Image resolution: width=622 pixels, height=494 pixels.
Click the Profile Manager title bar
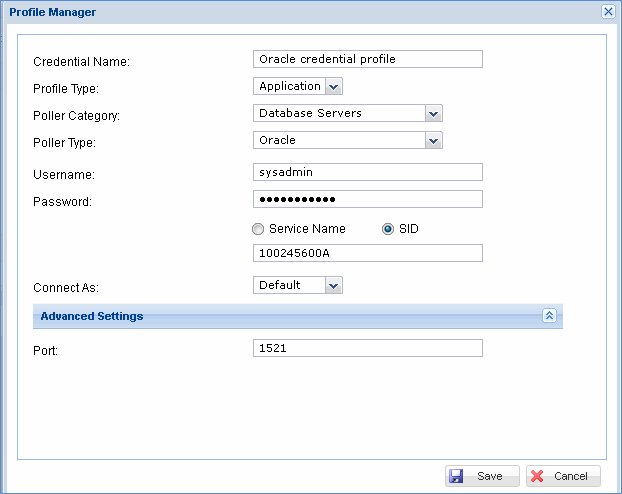(x=300, y=11)
